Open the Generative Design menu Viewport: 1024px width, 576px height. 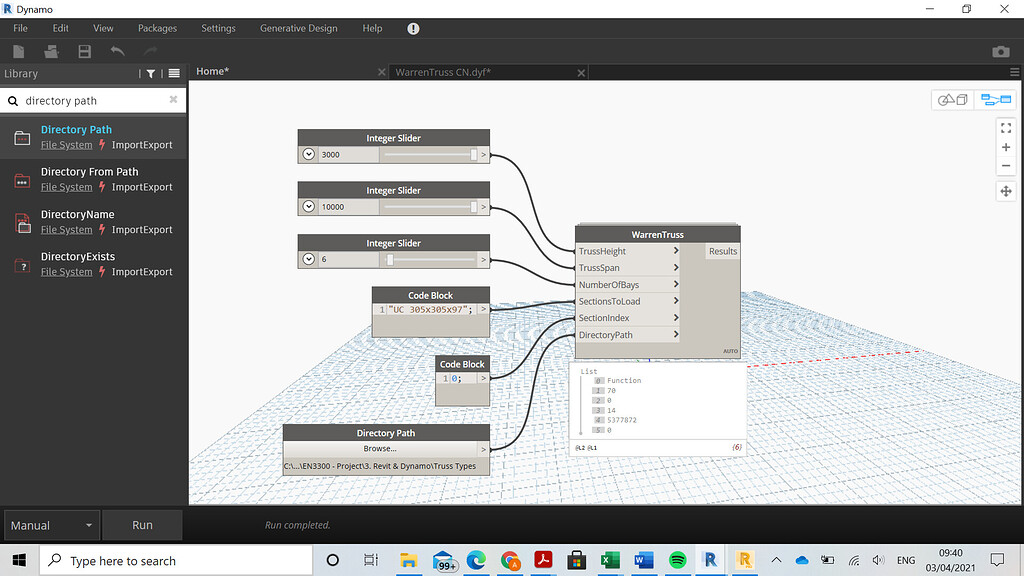point(298,28)
